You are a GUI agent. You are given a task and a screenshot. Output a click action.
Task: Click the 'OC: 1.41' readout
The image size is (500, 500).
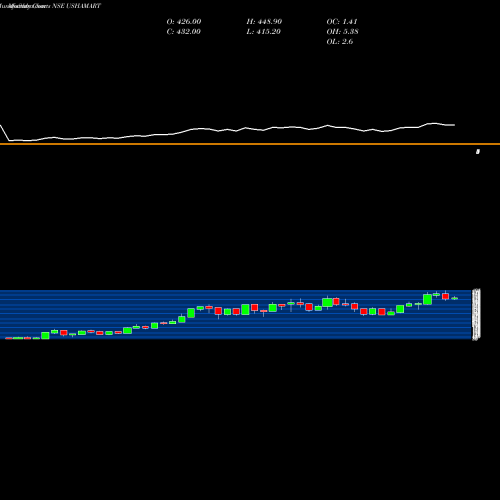342,21
